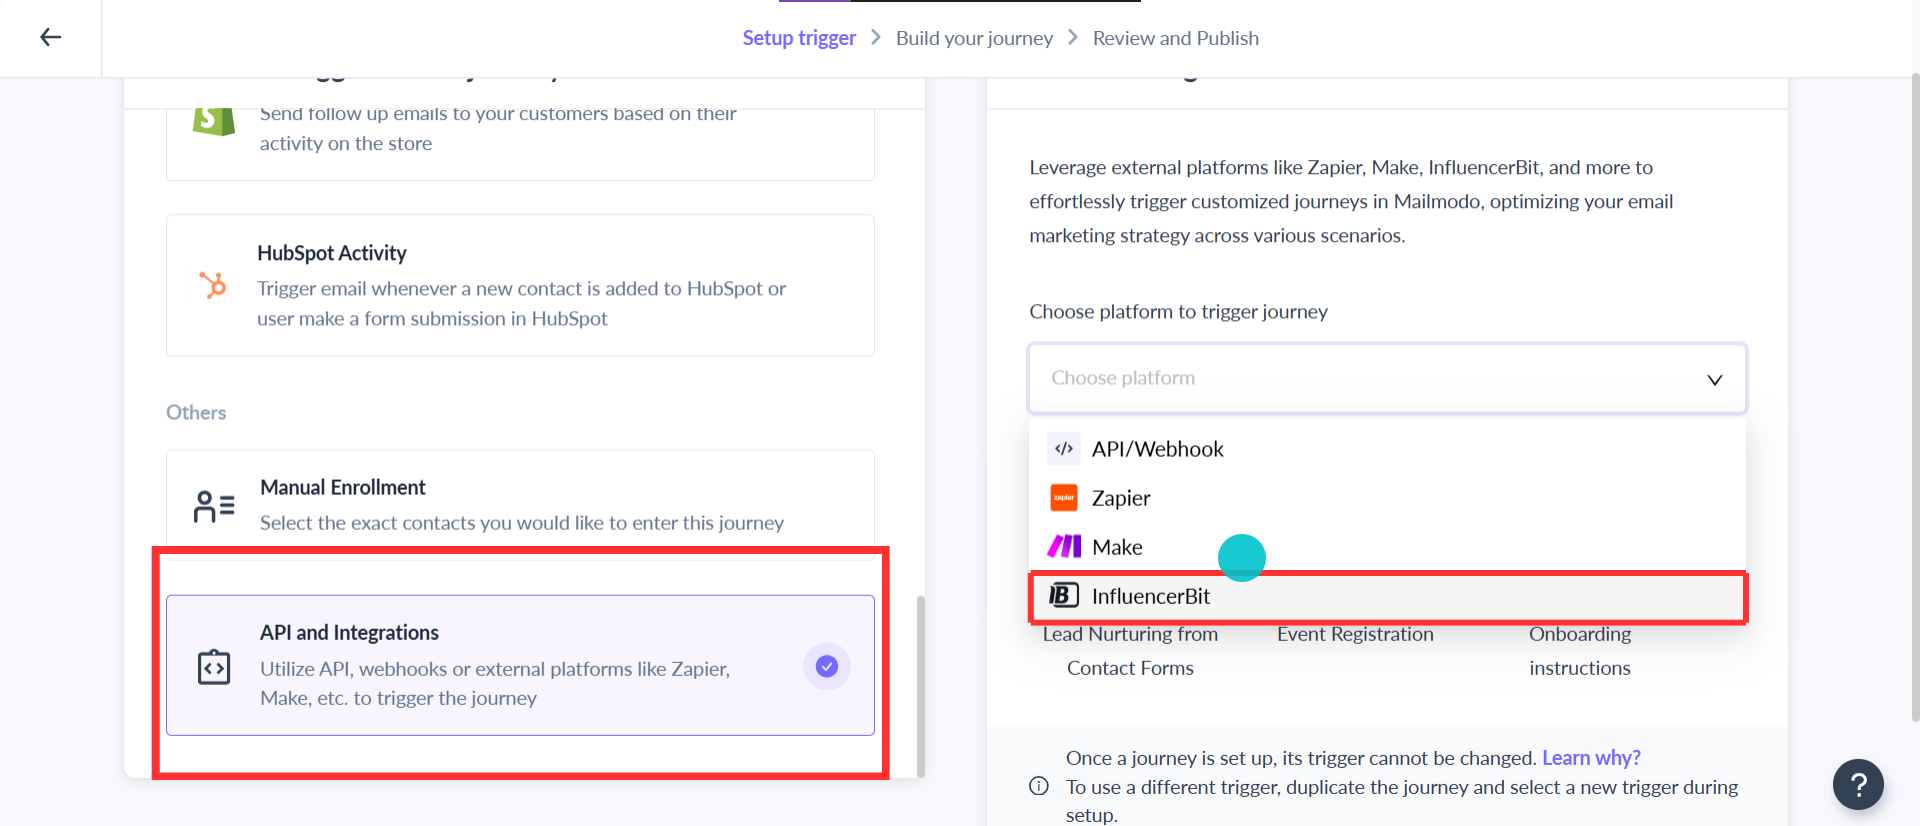Click the Zapier orange logo icon

pos(1064,498)
